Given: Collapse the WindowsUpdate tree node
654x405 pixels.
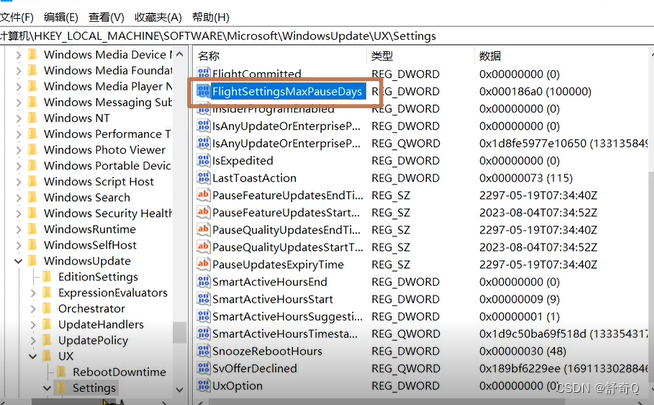Looking at the screenshot, I should [16, 261].
